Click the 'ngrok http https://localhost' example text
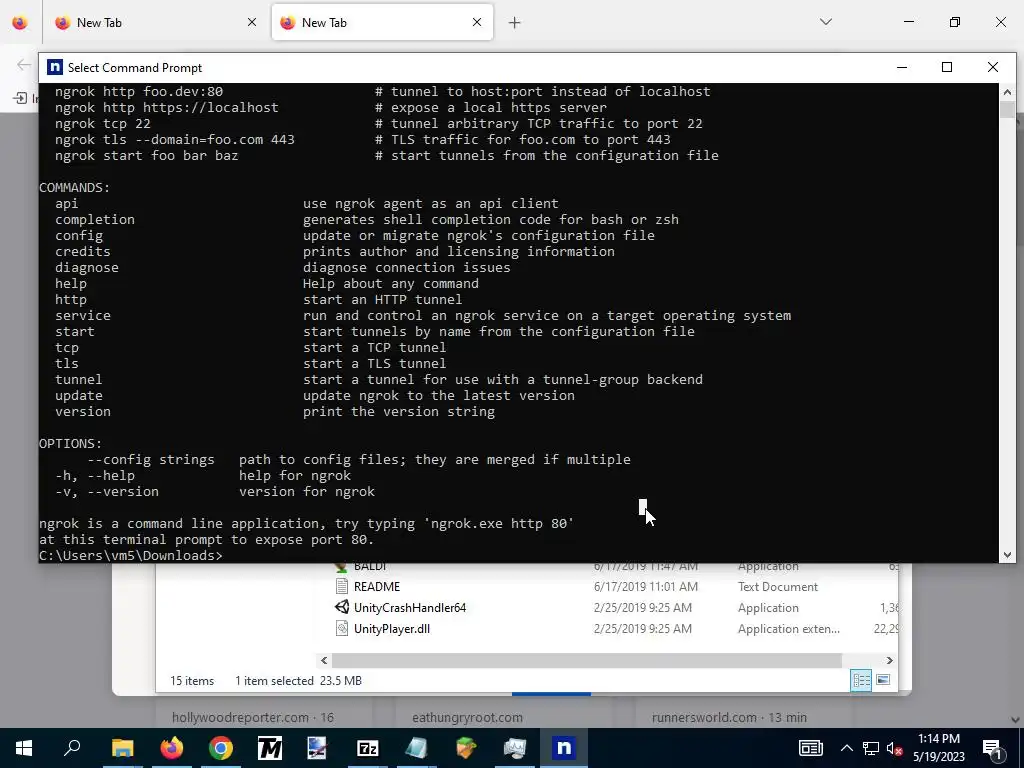Viewport: 1024px width, 768px height. pyautogui.click(x=167, y=107)
